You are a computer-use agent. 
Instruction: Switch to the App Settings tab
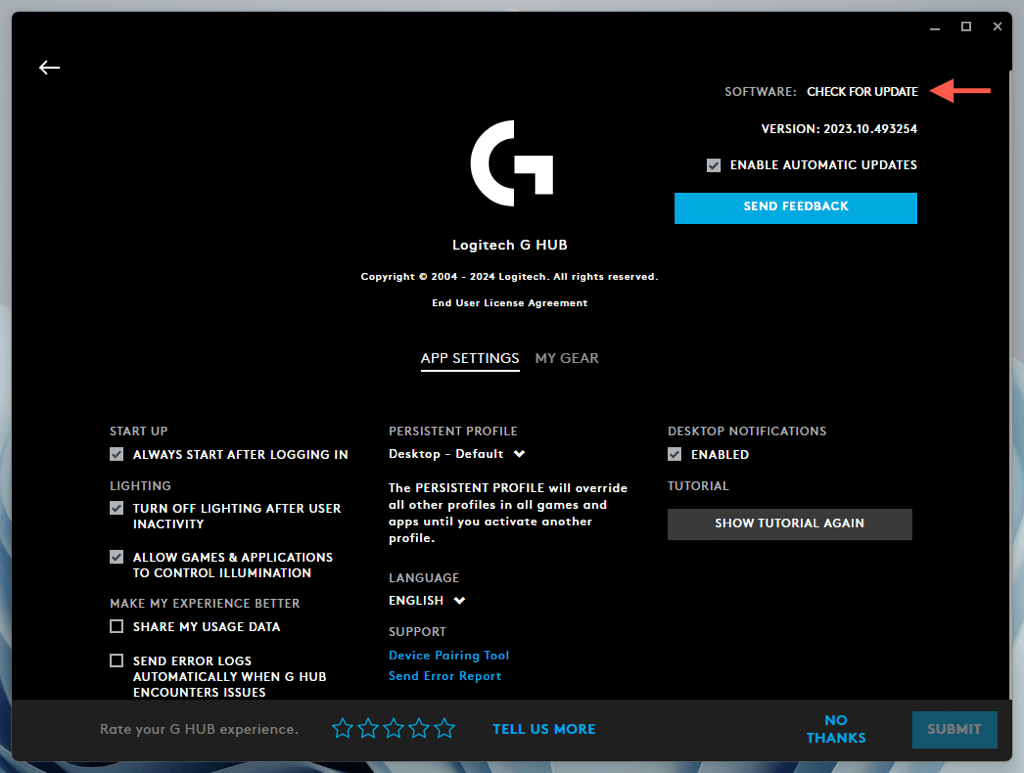(x=470, y=358)
